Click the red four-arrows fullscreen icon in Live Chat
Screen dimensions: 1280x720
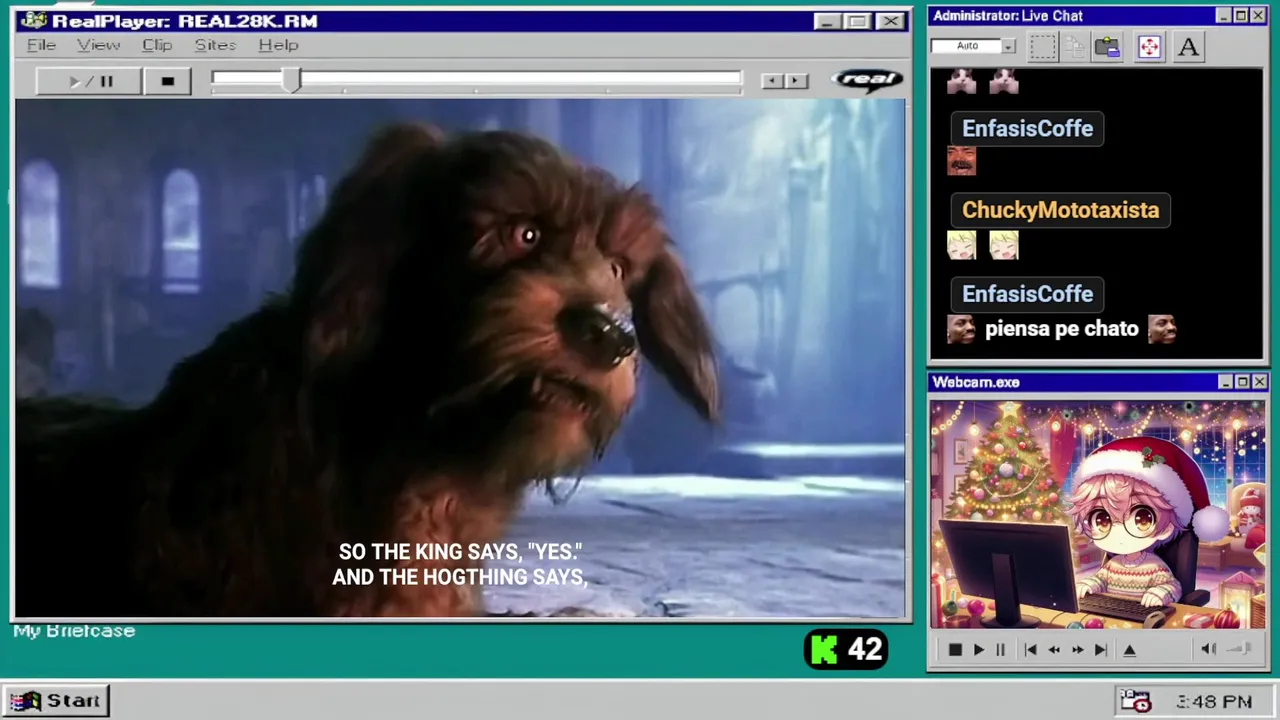point(1149,46)
